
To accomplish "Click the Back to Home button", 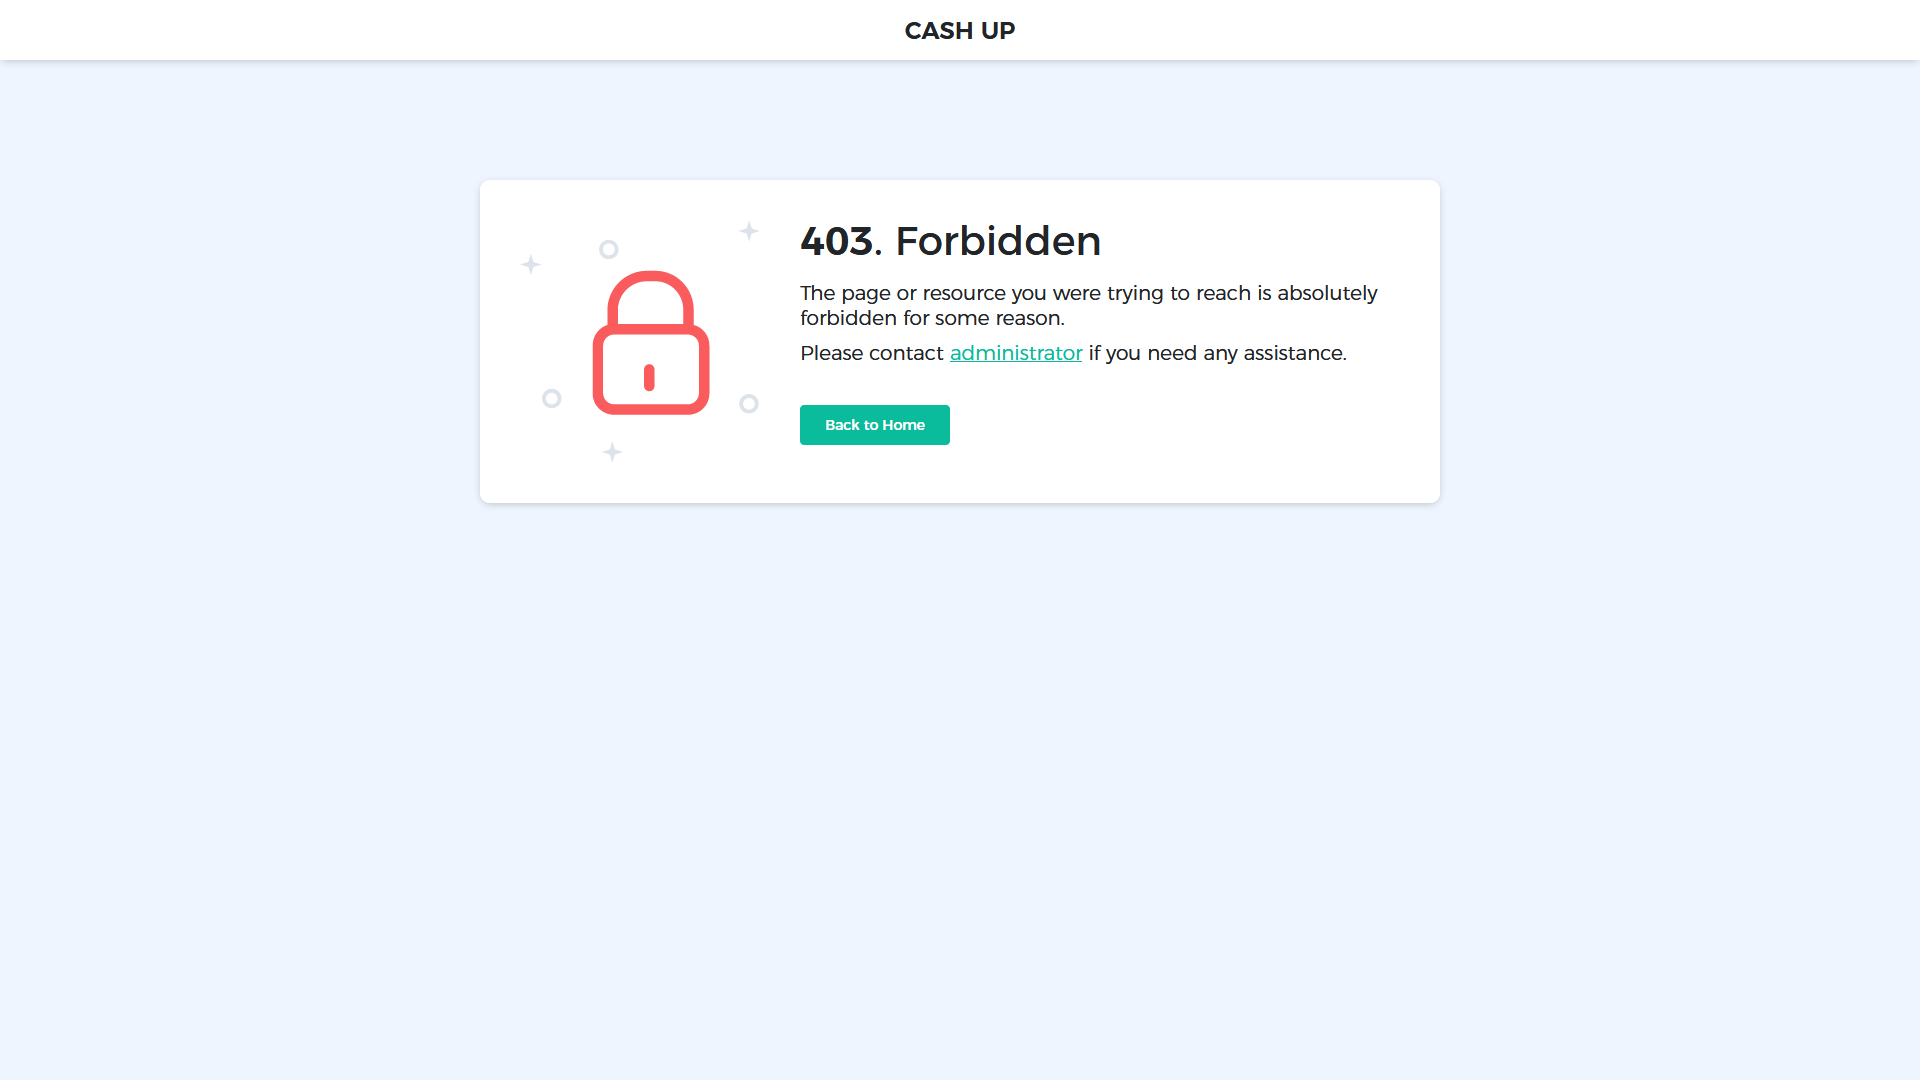I will pyautogui.click(x=874, y=425).
